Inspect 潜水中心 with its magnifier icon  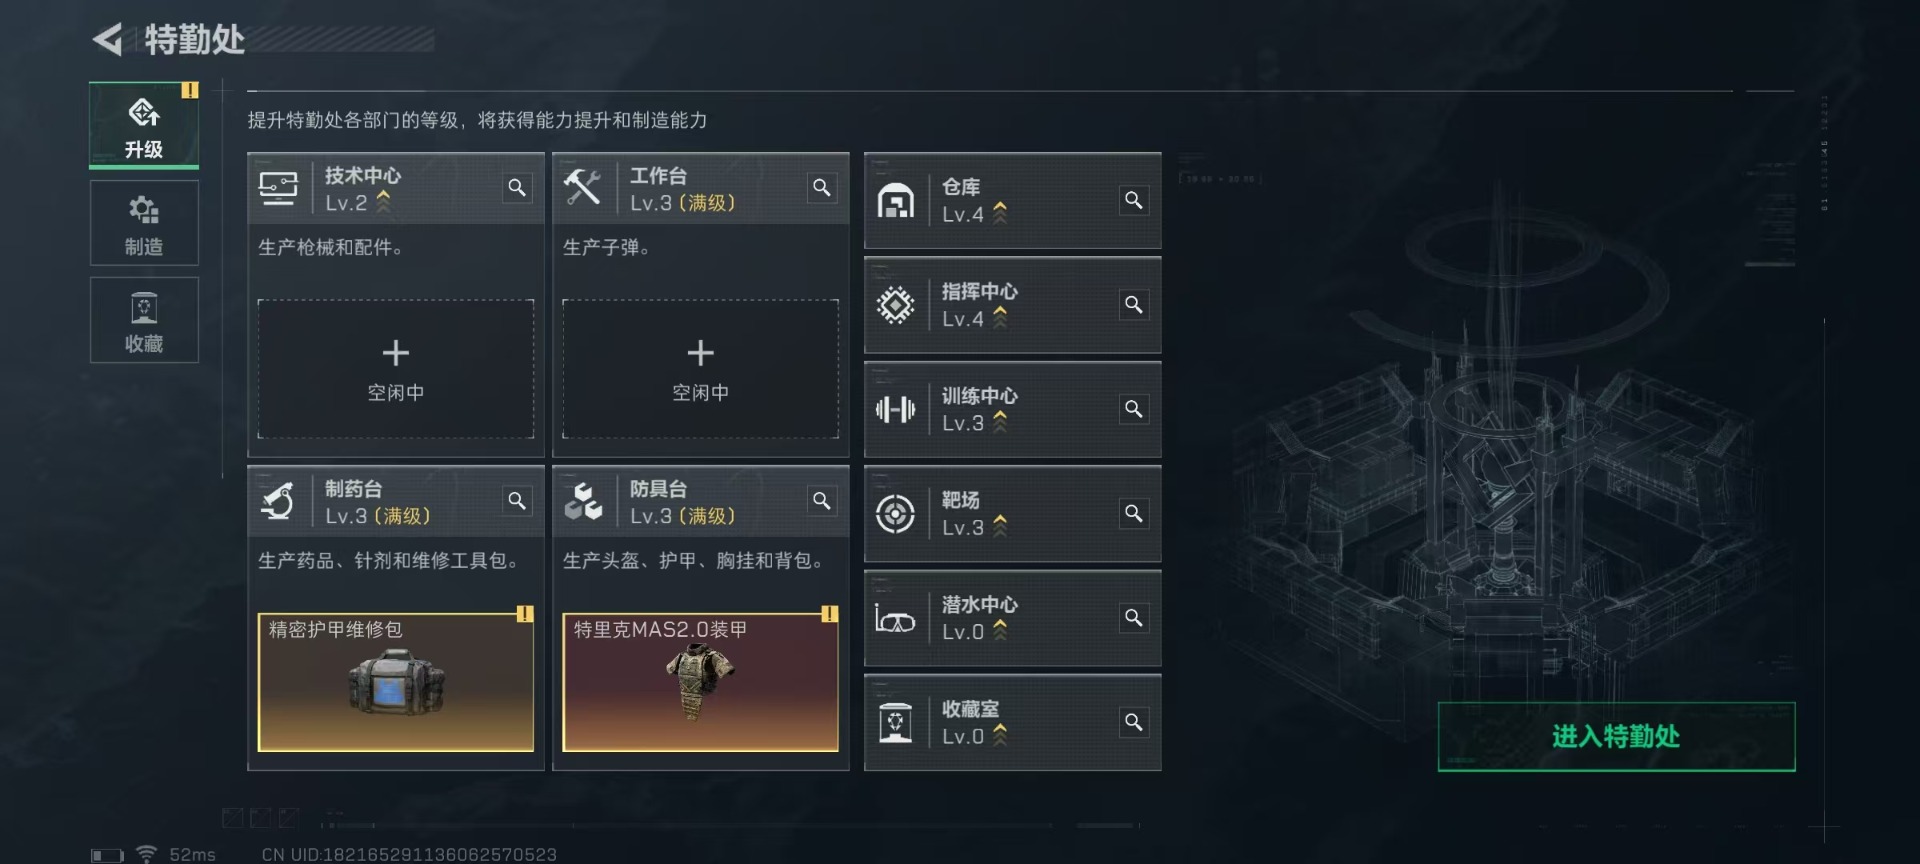click(x=1133, y=618)
